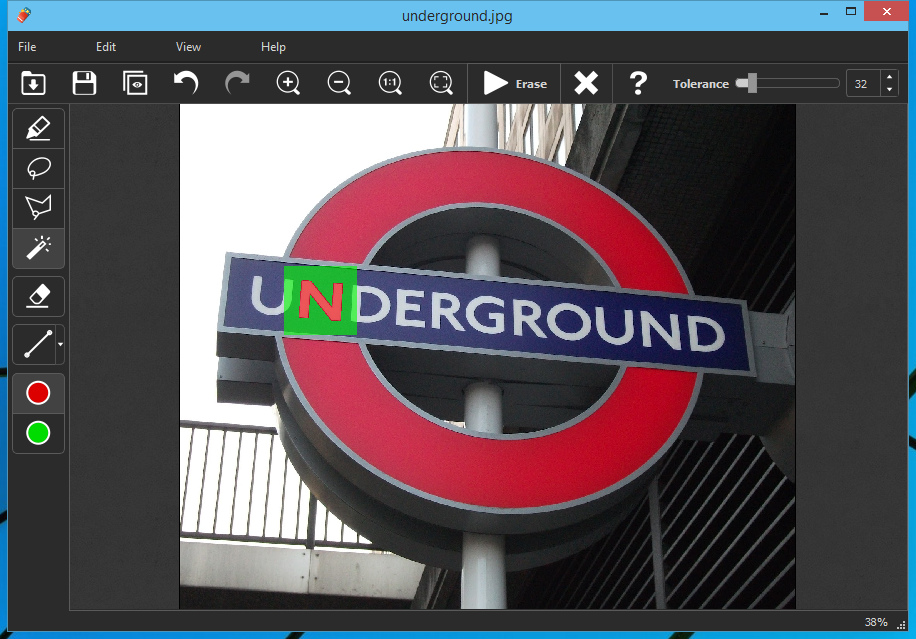
Task: Click the X clear selection button
Action: (x=586, y=84)
